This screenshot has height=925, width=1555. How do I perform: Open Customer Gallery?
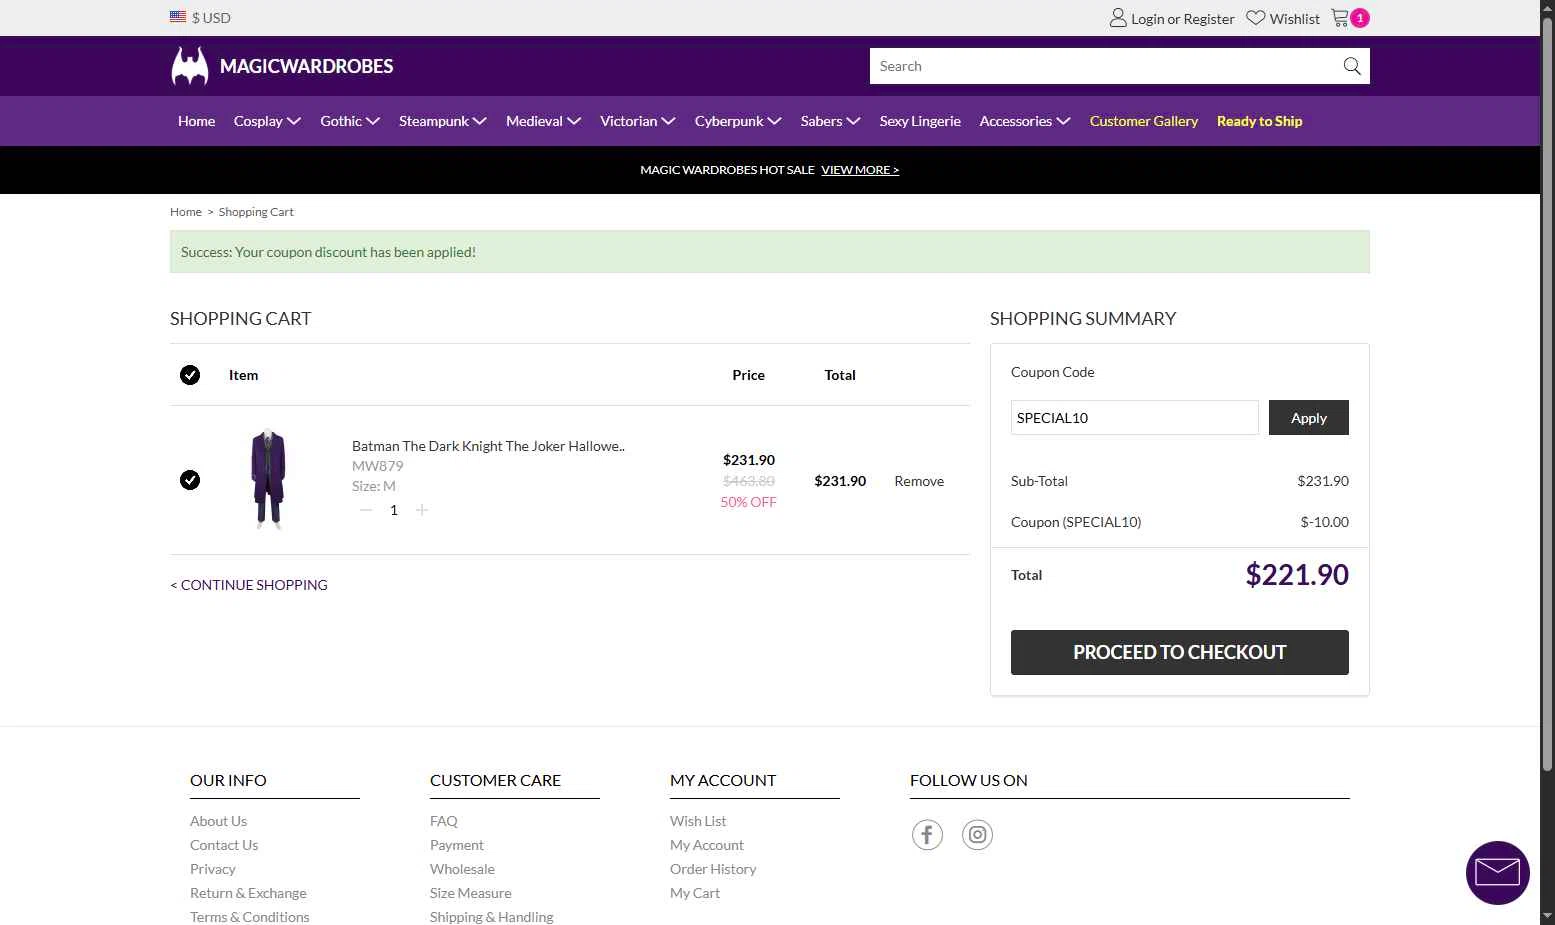[x=1144, y=121]
